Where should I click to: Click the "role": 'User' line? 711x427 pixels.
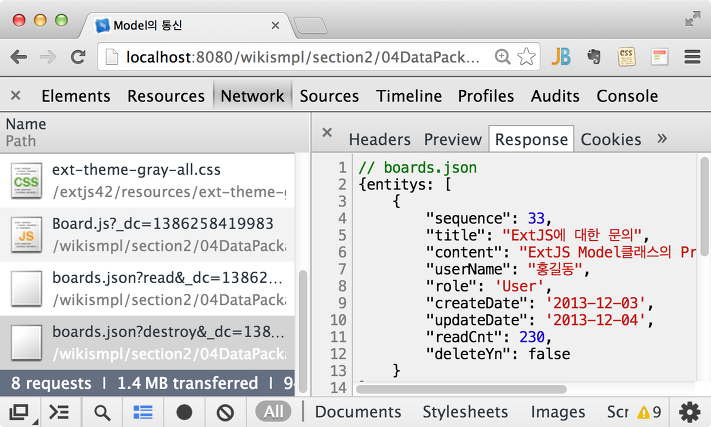click(x=488, y=286)
